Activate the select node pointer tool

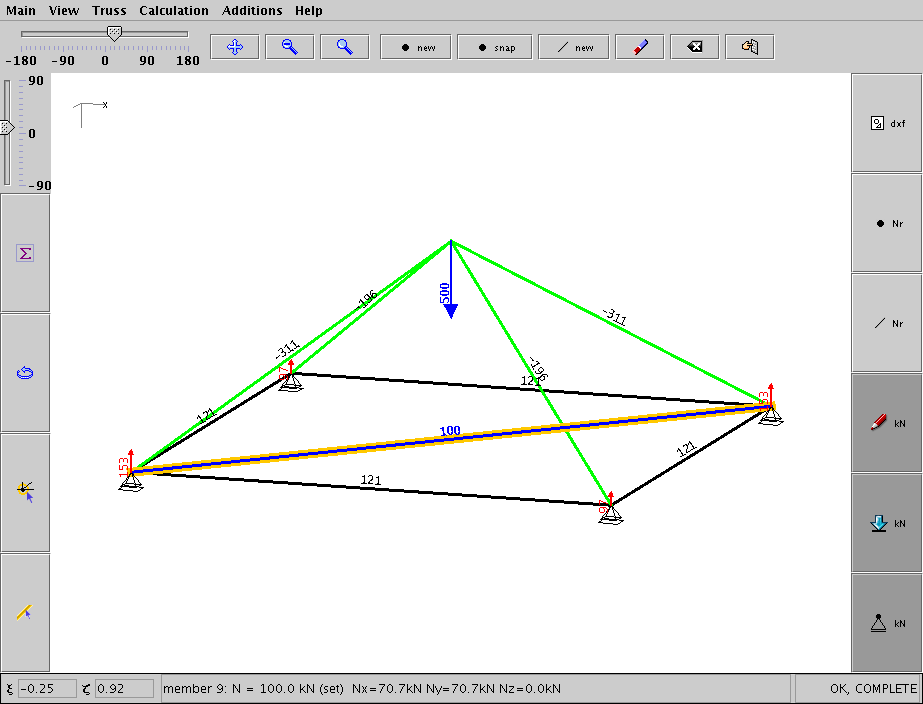click(25, 491)
